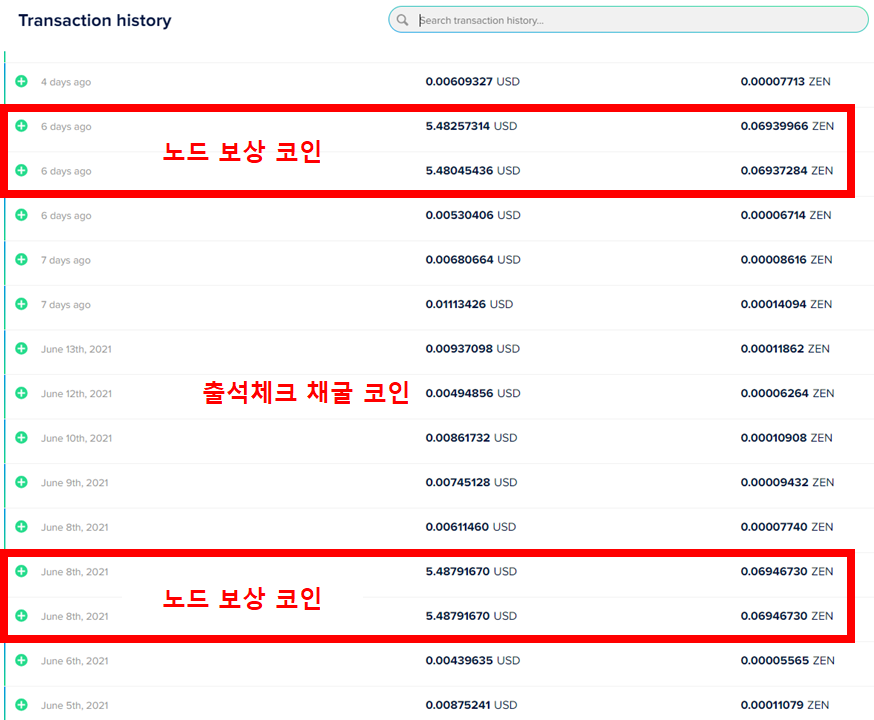Select the amount 0.00680664 USD

473,260
